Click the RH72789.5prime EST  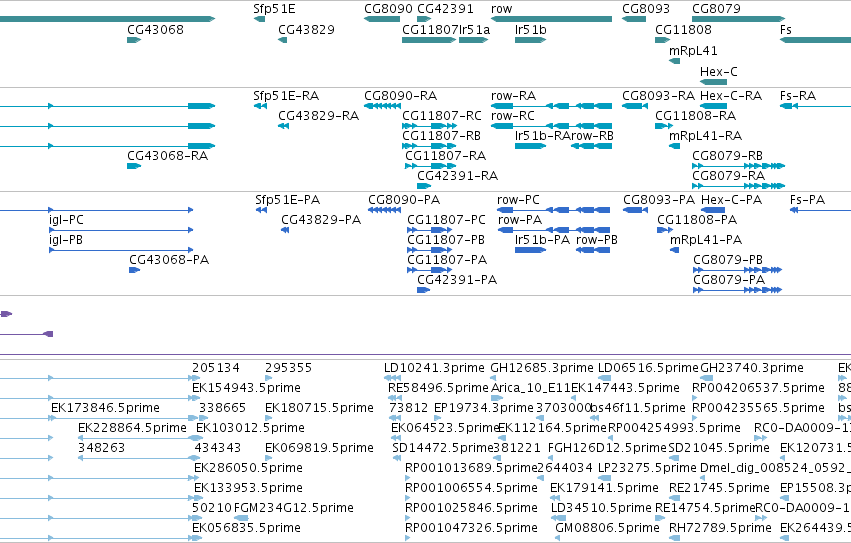[675, 538]
